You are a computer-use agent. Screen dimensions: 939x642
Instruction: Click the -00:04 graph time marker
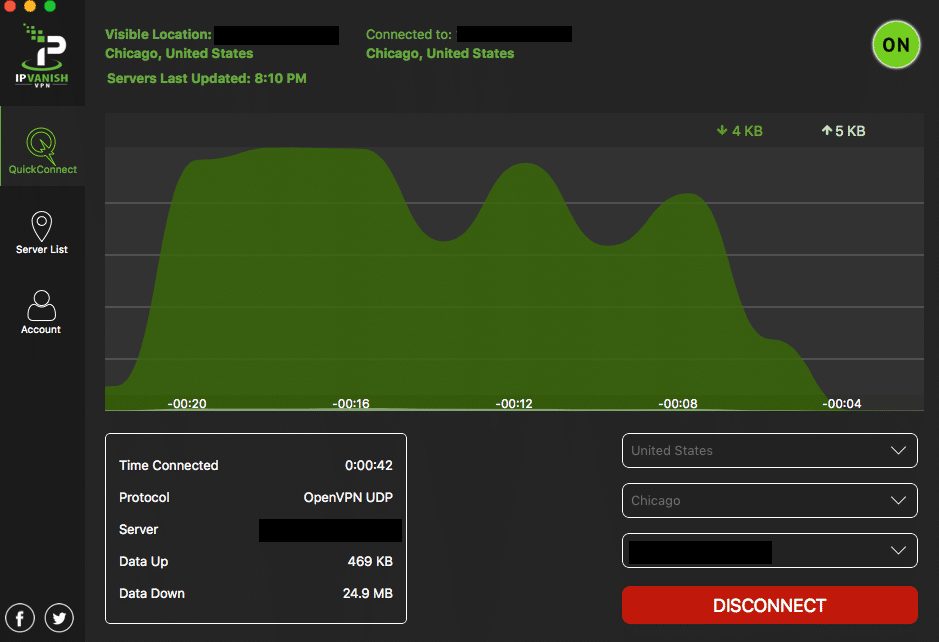coord(841,404)
